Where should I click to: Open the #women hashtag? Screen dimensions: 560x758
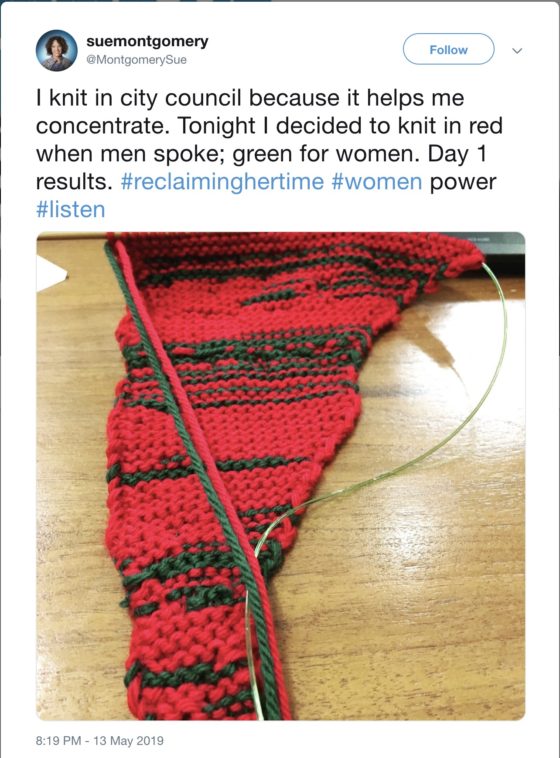(x=377, y=182)
